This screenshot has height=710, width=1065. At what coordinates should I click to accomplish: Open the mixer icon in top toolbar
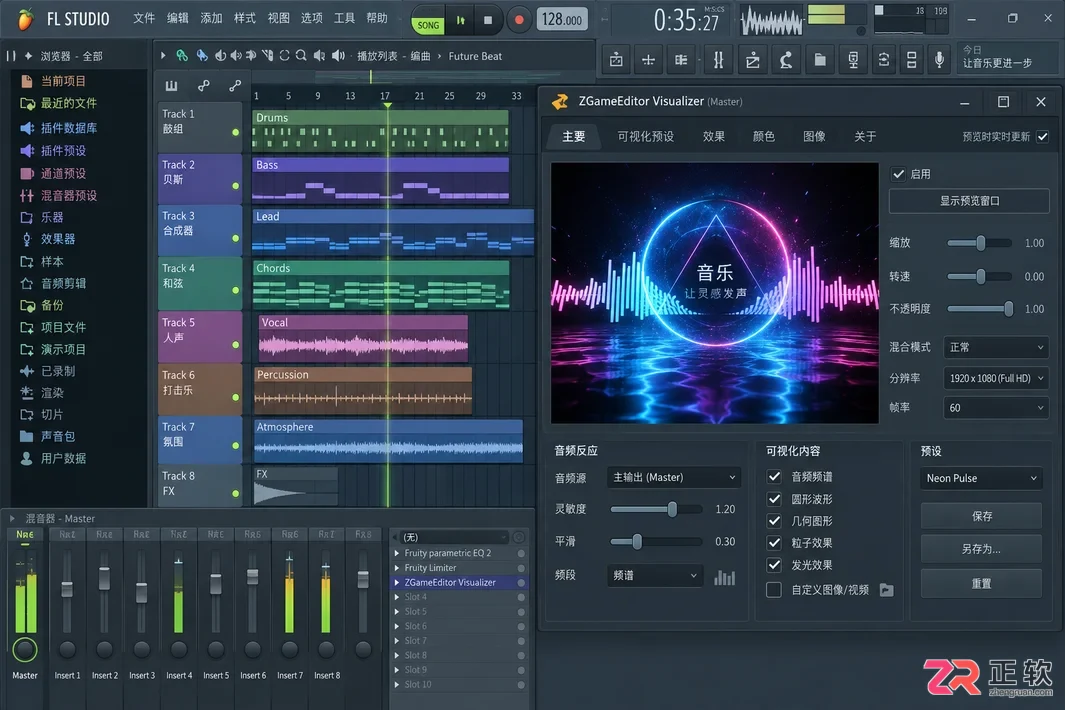click(x=718, y=60)
